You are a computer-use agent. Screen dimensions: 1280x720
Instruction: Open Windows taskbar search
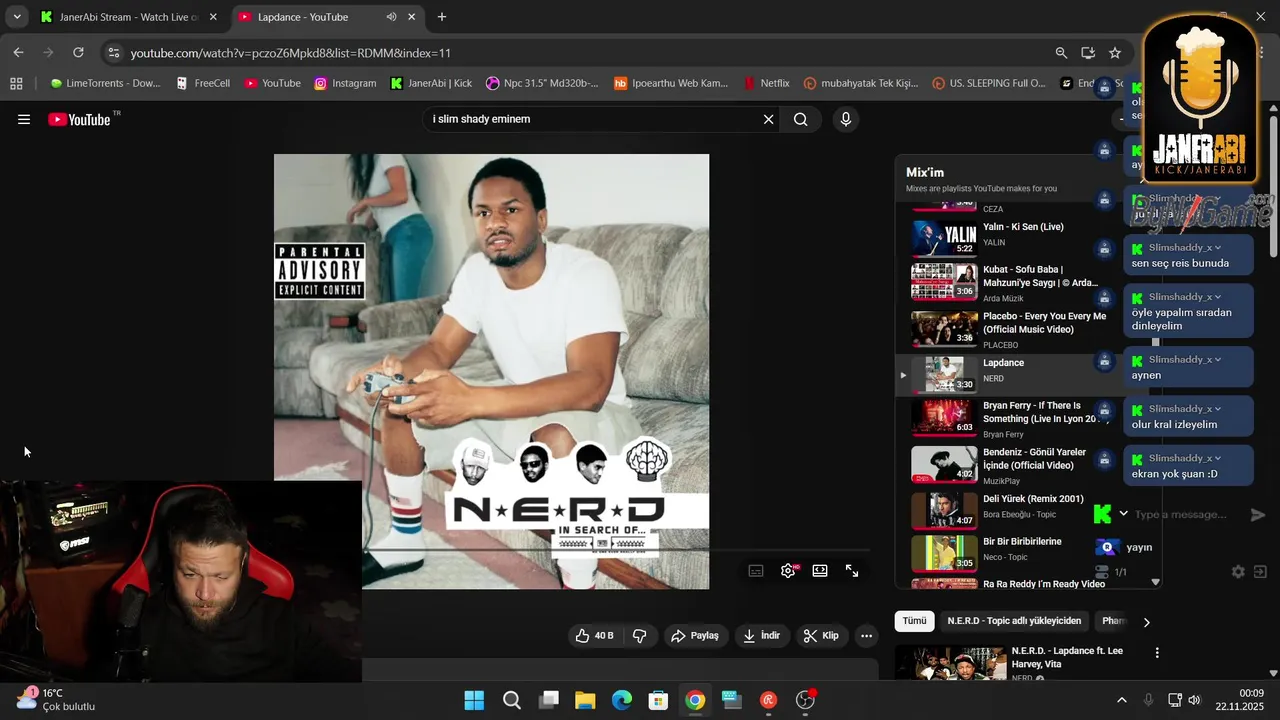point(512,700)
